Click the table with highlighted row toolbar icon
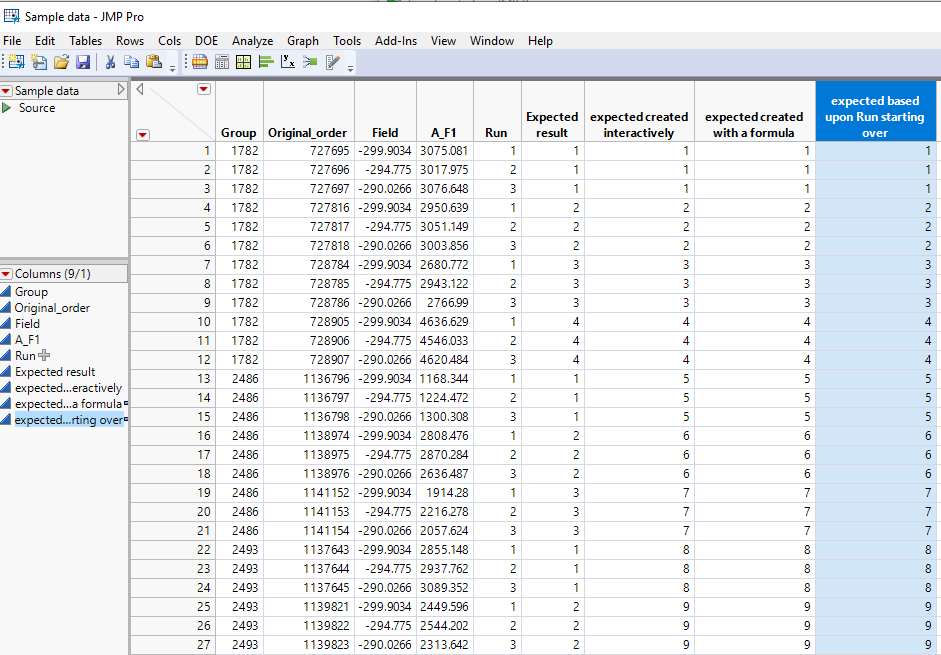 point(200,62)
